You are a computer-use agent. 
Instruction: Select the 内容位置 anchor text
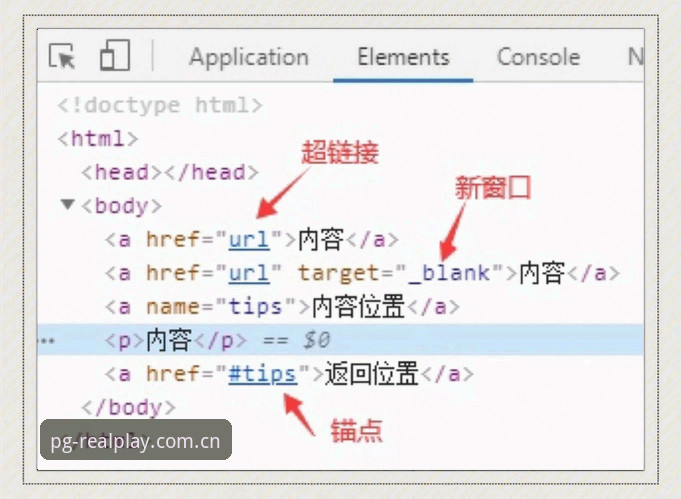pos(358,307)
